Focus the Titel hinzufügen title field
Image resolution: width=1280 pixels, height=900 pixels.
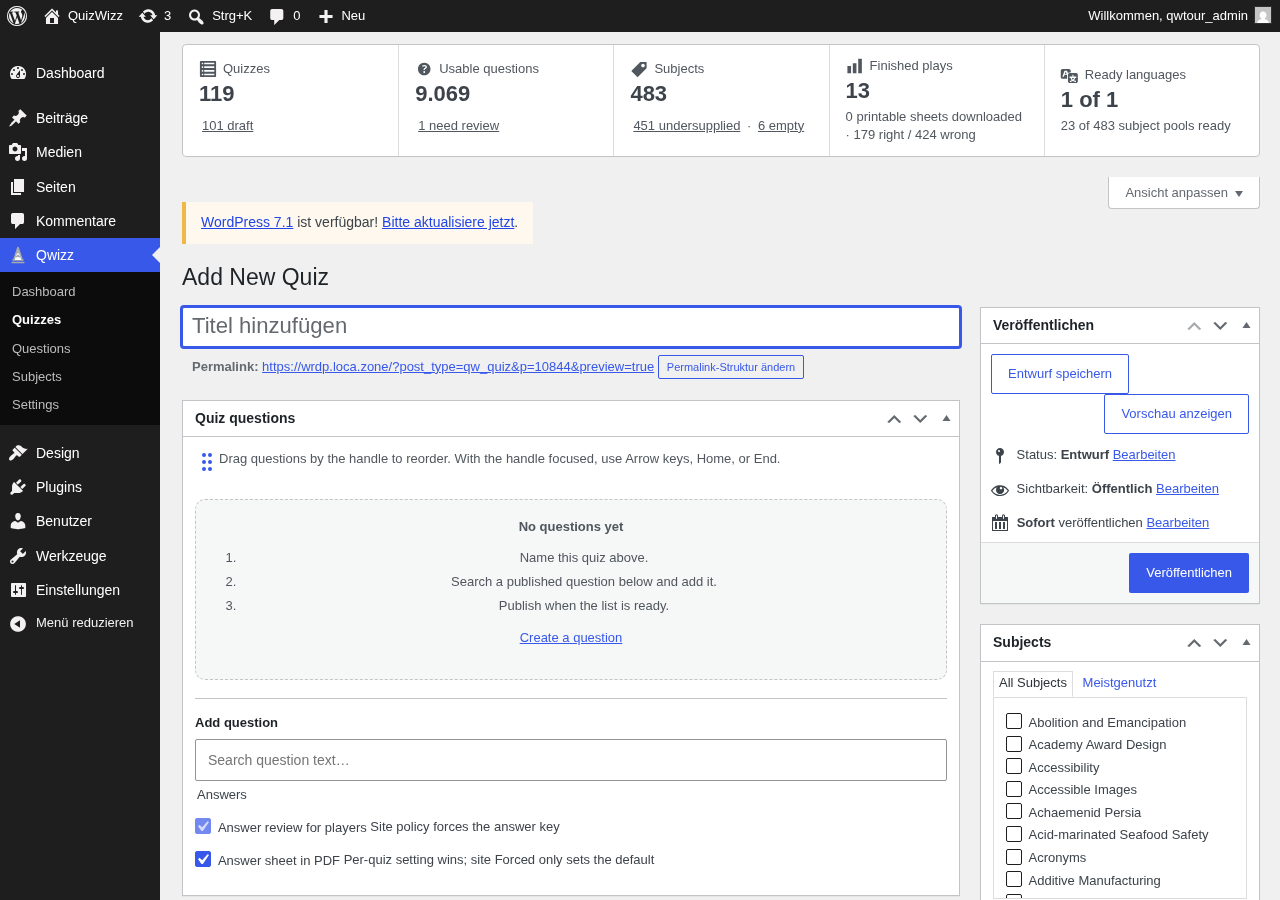571,327
